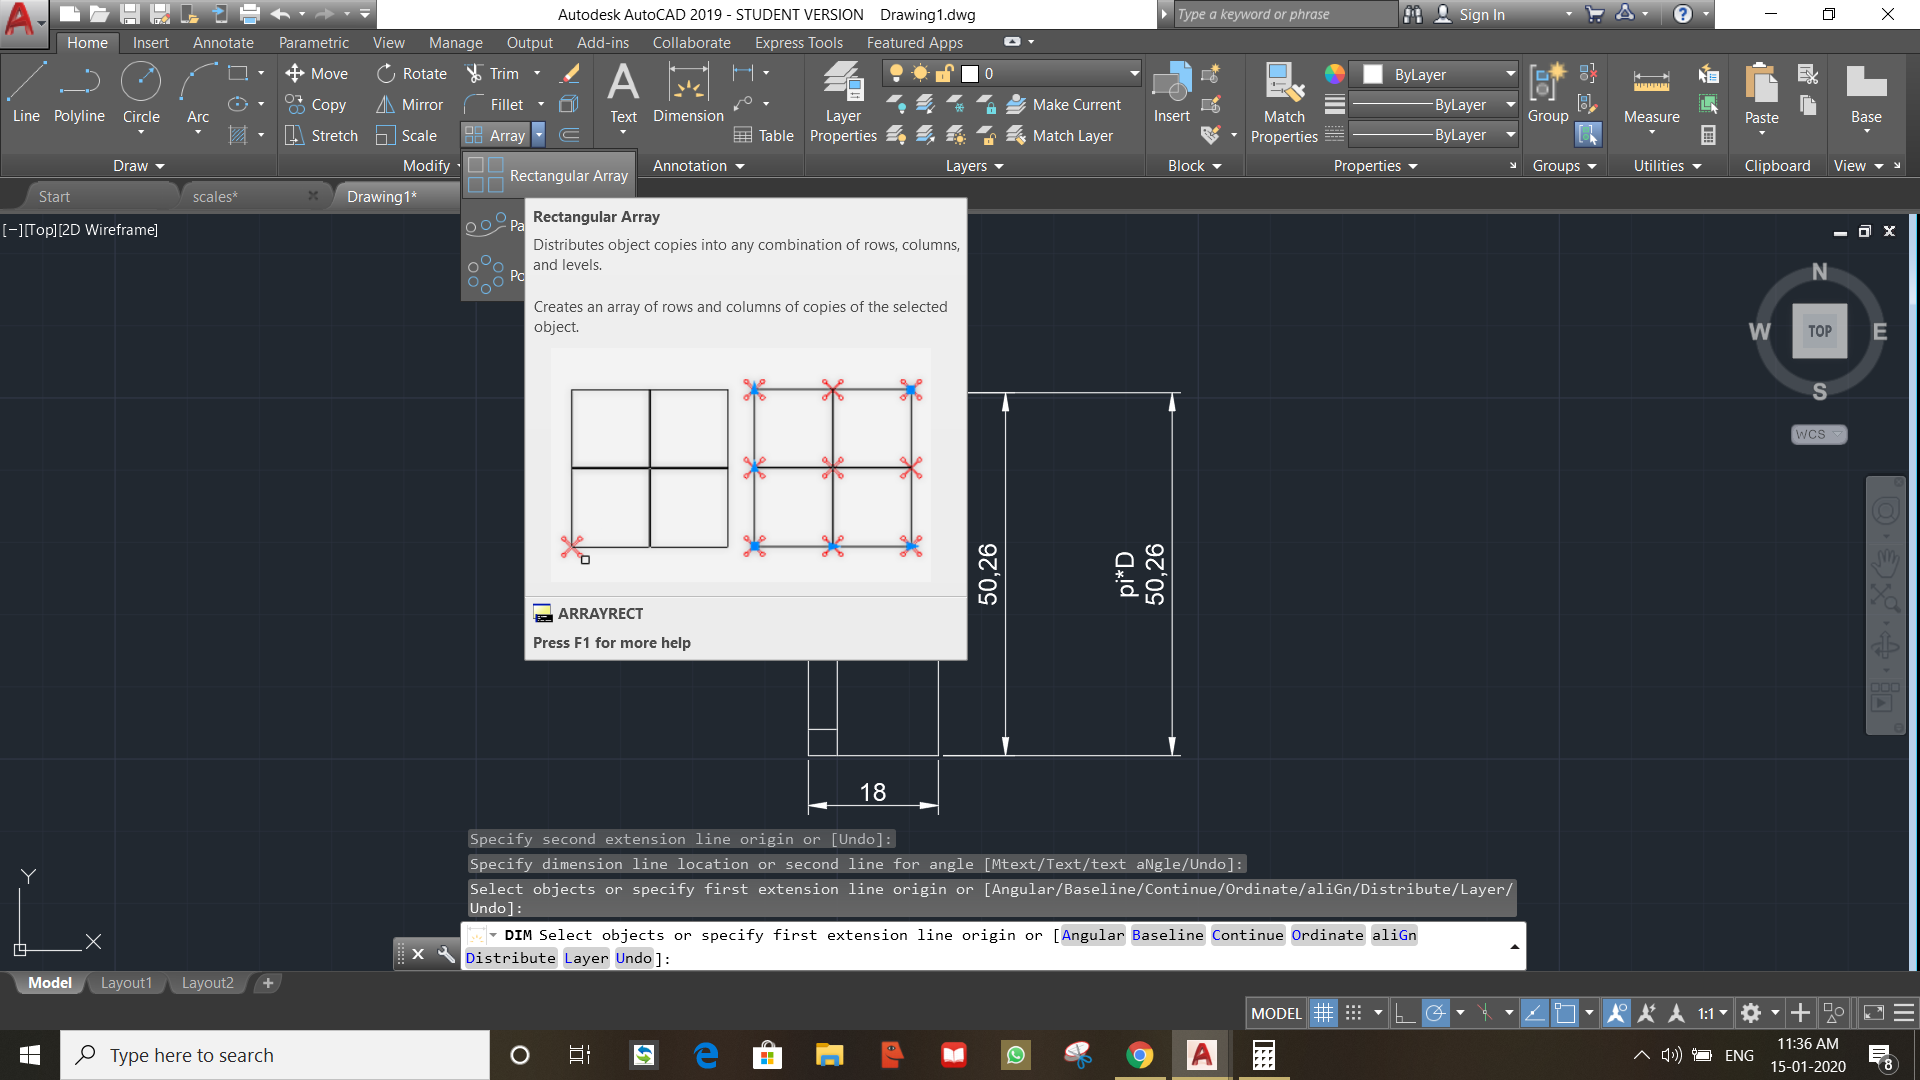Open the Parametric ribbon tab
This screenshot has width=1920, height=1080.
pos(314,42)
